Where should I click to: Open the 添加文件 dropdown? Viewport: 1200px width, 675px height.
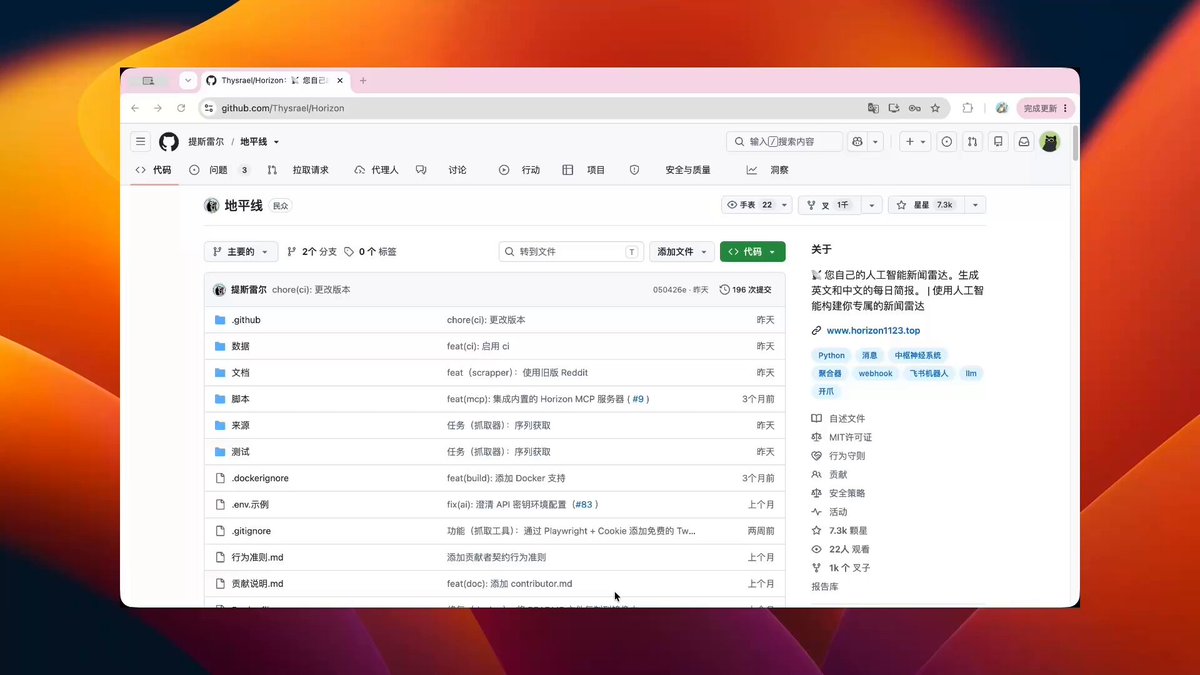point(682,252)
